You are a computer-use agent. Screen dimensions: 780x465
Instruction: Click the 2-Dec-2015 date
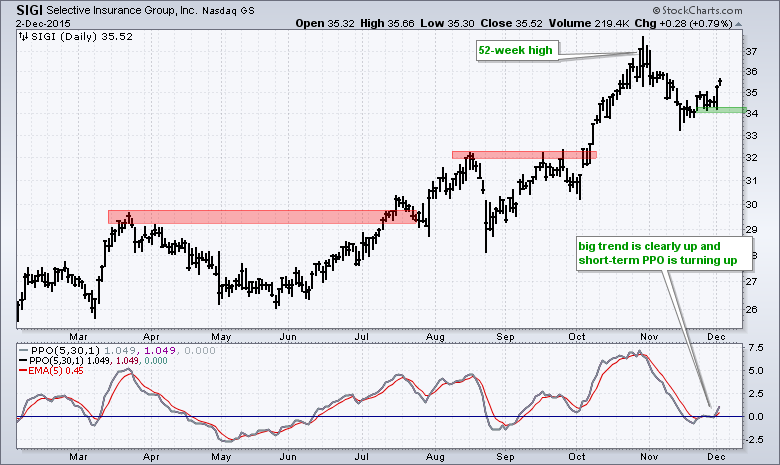pos(43,23)
